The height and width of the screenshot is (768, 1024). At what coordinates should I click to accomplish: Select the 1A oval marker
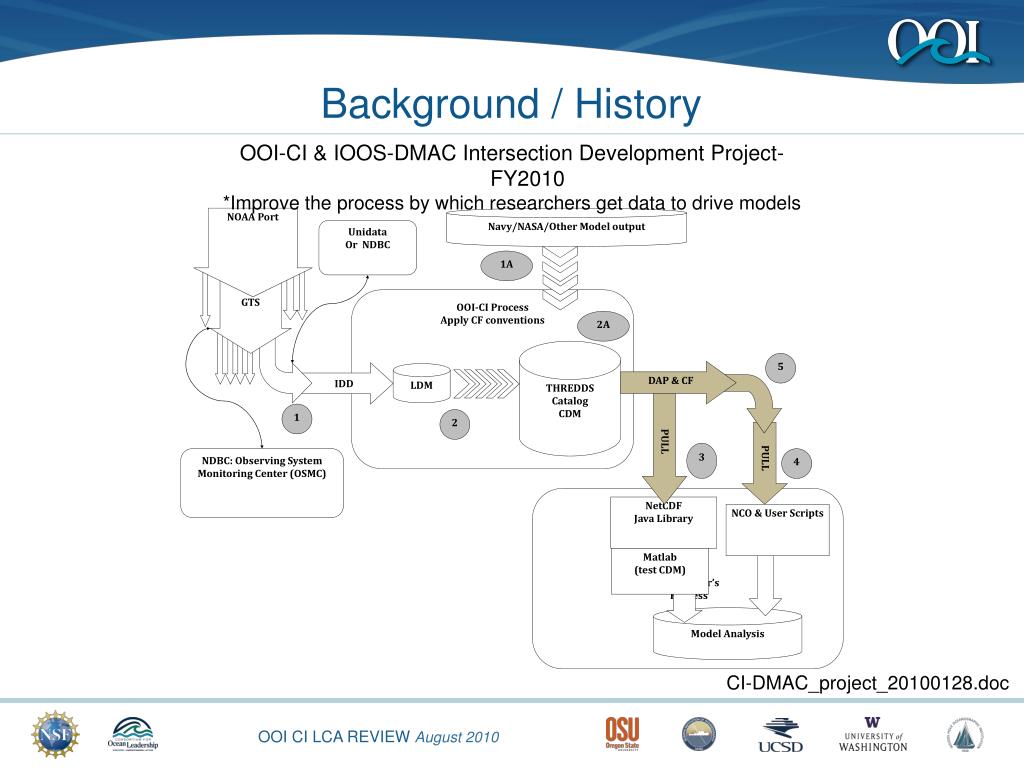coord(507,264)
